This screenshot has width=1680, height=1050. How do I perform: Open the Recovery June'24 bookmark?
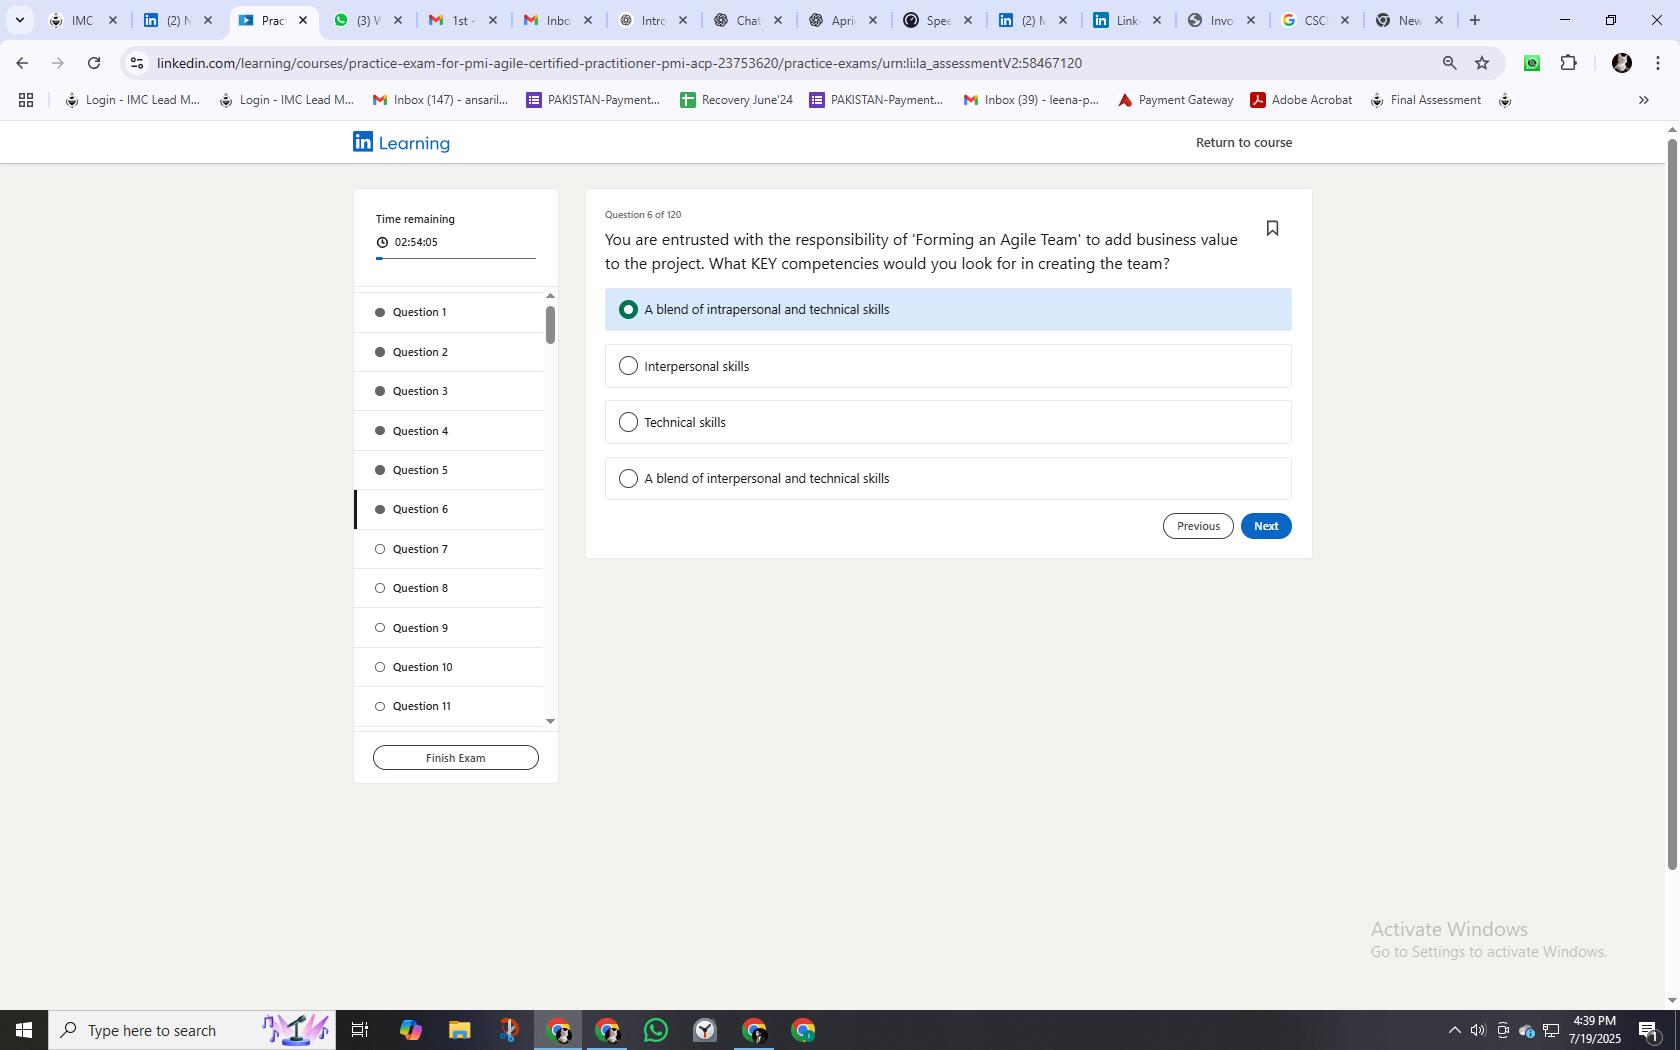[x=736, y=100]
